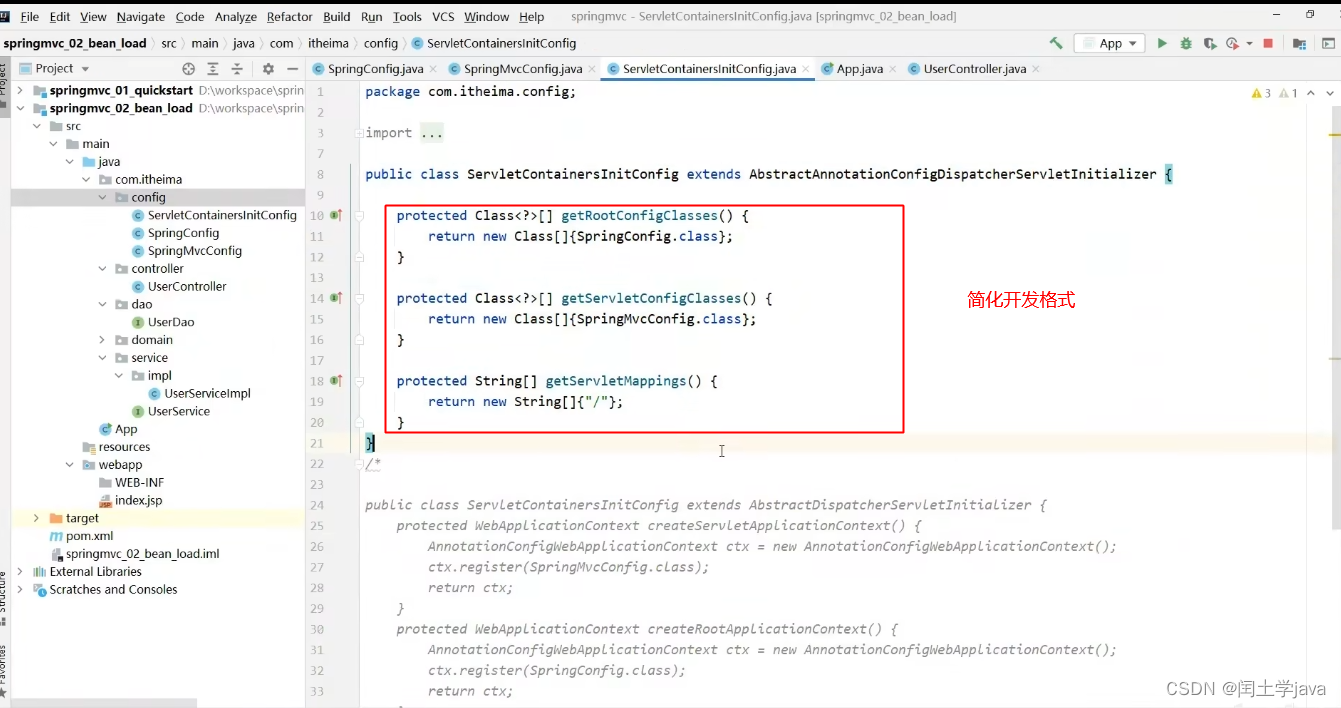Click the run anything window icon

(1328, 43)
